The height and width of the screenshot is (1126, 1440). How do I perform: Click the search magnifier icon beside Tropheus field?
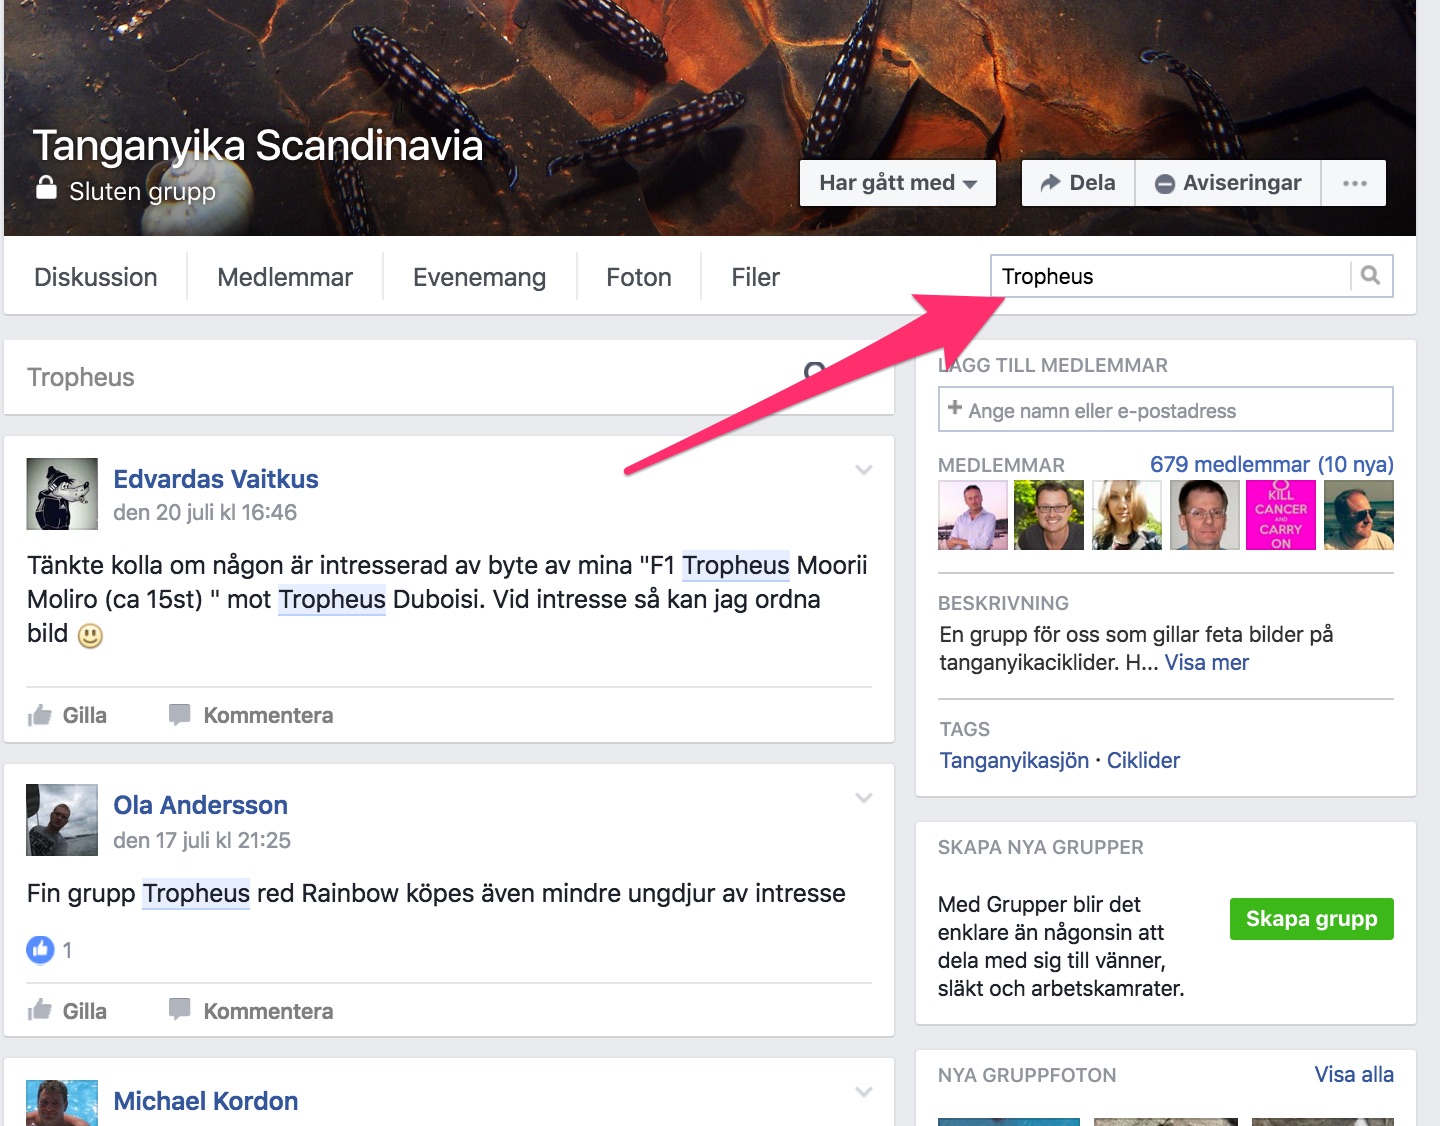(x=1370, y=276)
